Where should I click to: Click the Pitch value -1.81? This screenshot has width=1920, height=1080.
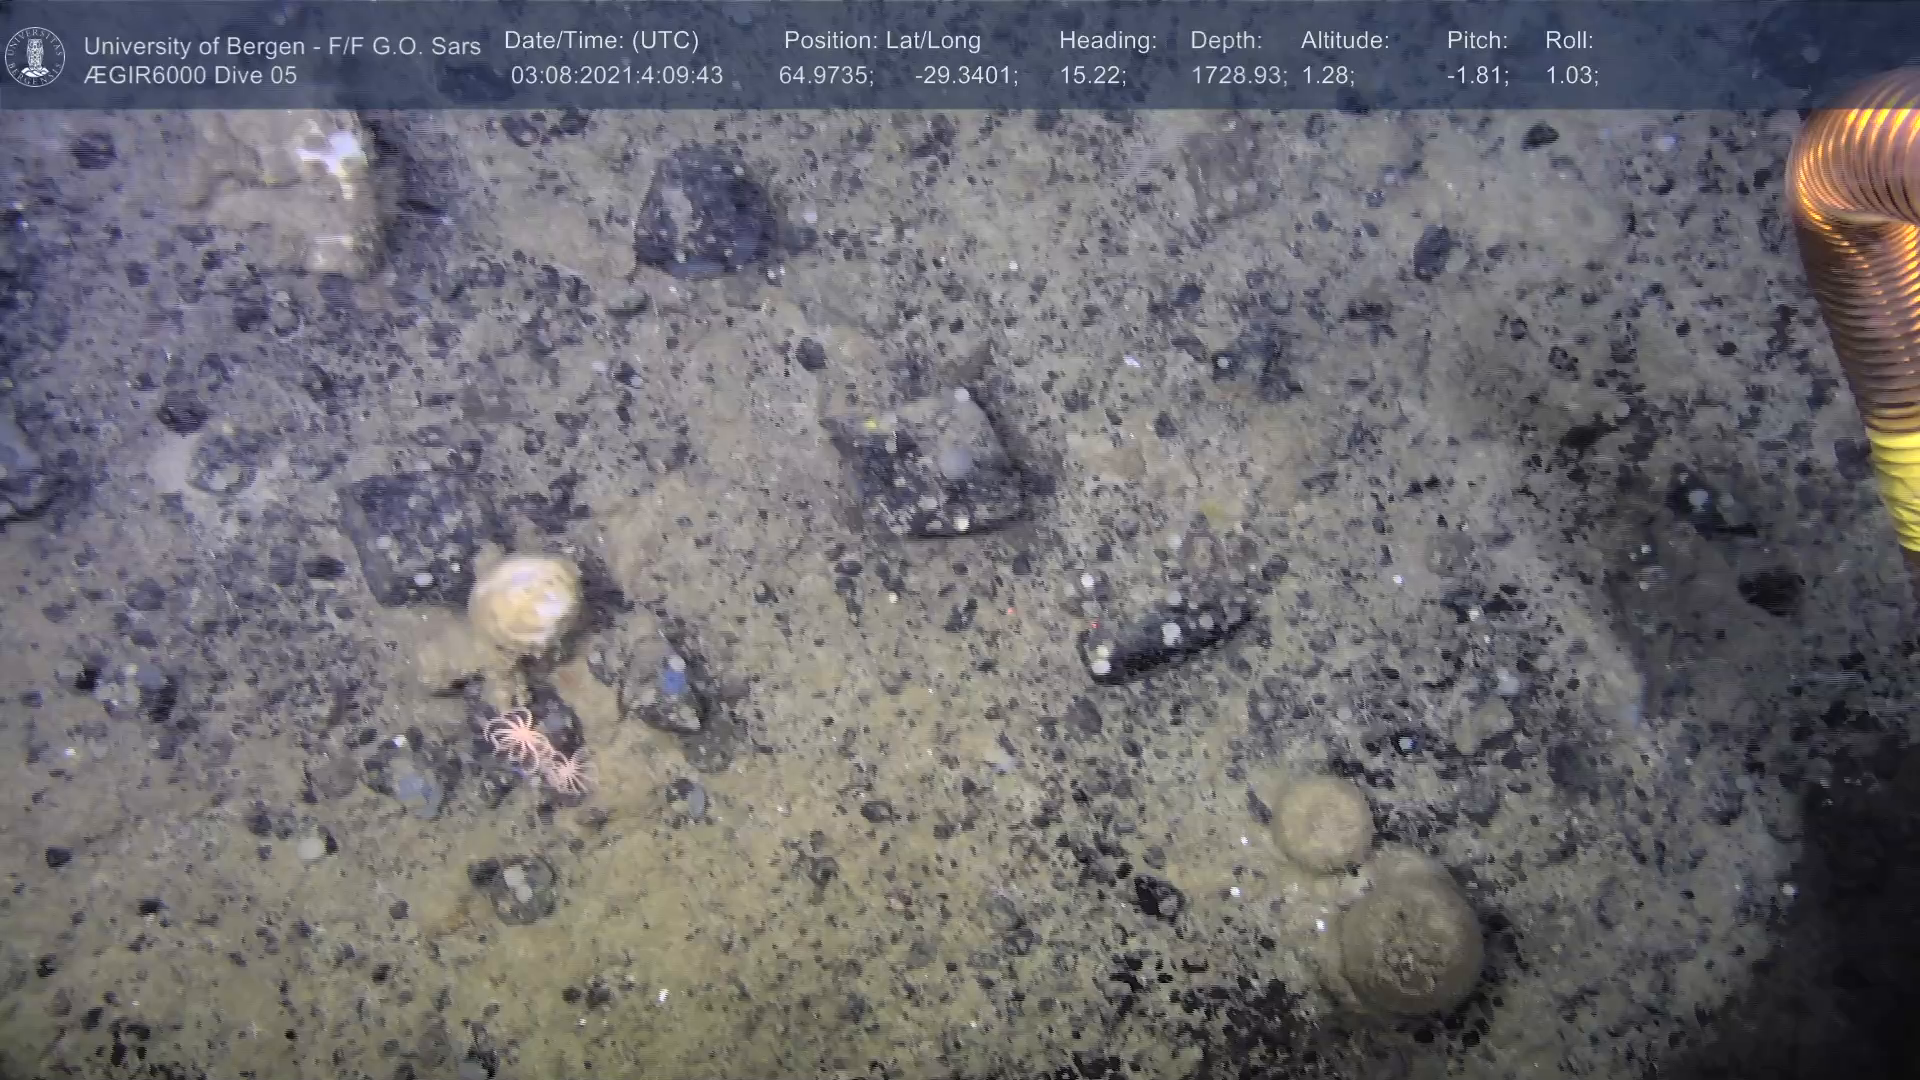pyautogui.click(x=1477, y=76)
